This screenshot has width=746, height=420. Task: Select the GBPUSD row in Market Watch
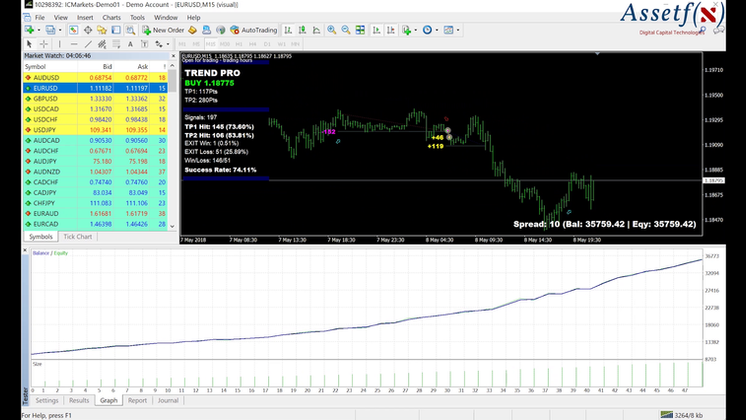[x=95, y=98]
